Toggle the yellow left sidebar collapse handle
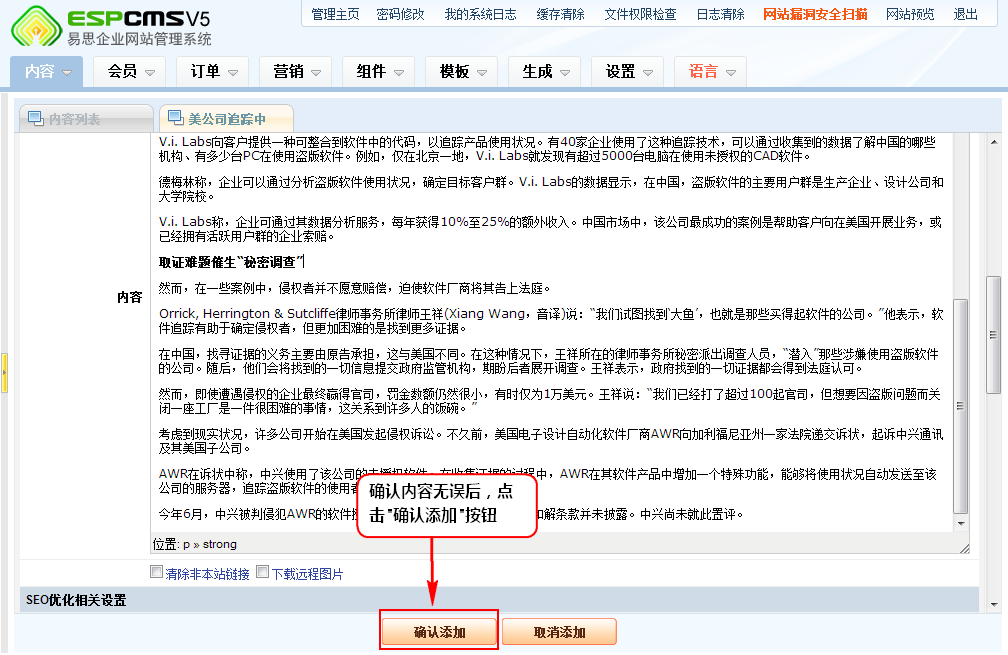Image resolution: width=1008 pixels, height=655 pixels. pyautogui.click(x=4, y=373)
